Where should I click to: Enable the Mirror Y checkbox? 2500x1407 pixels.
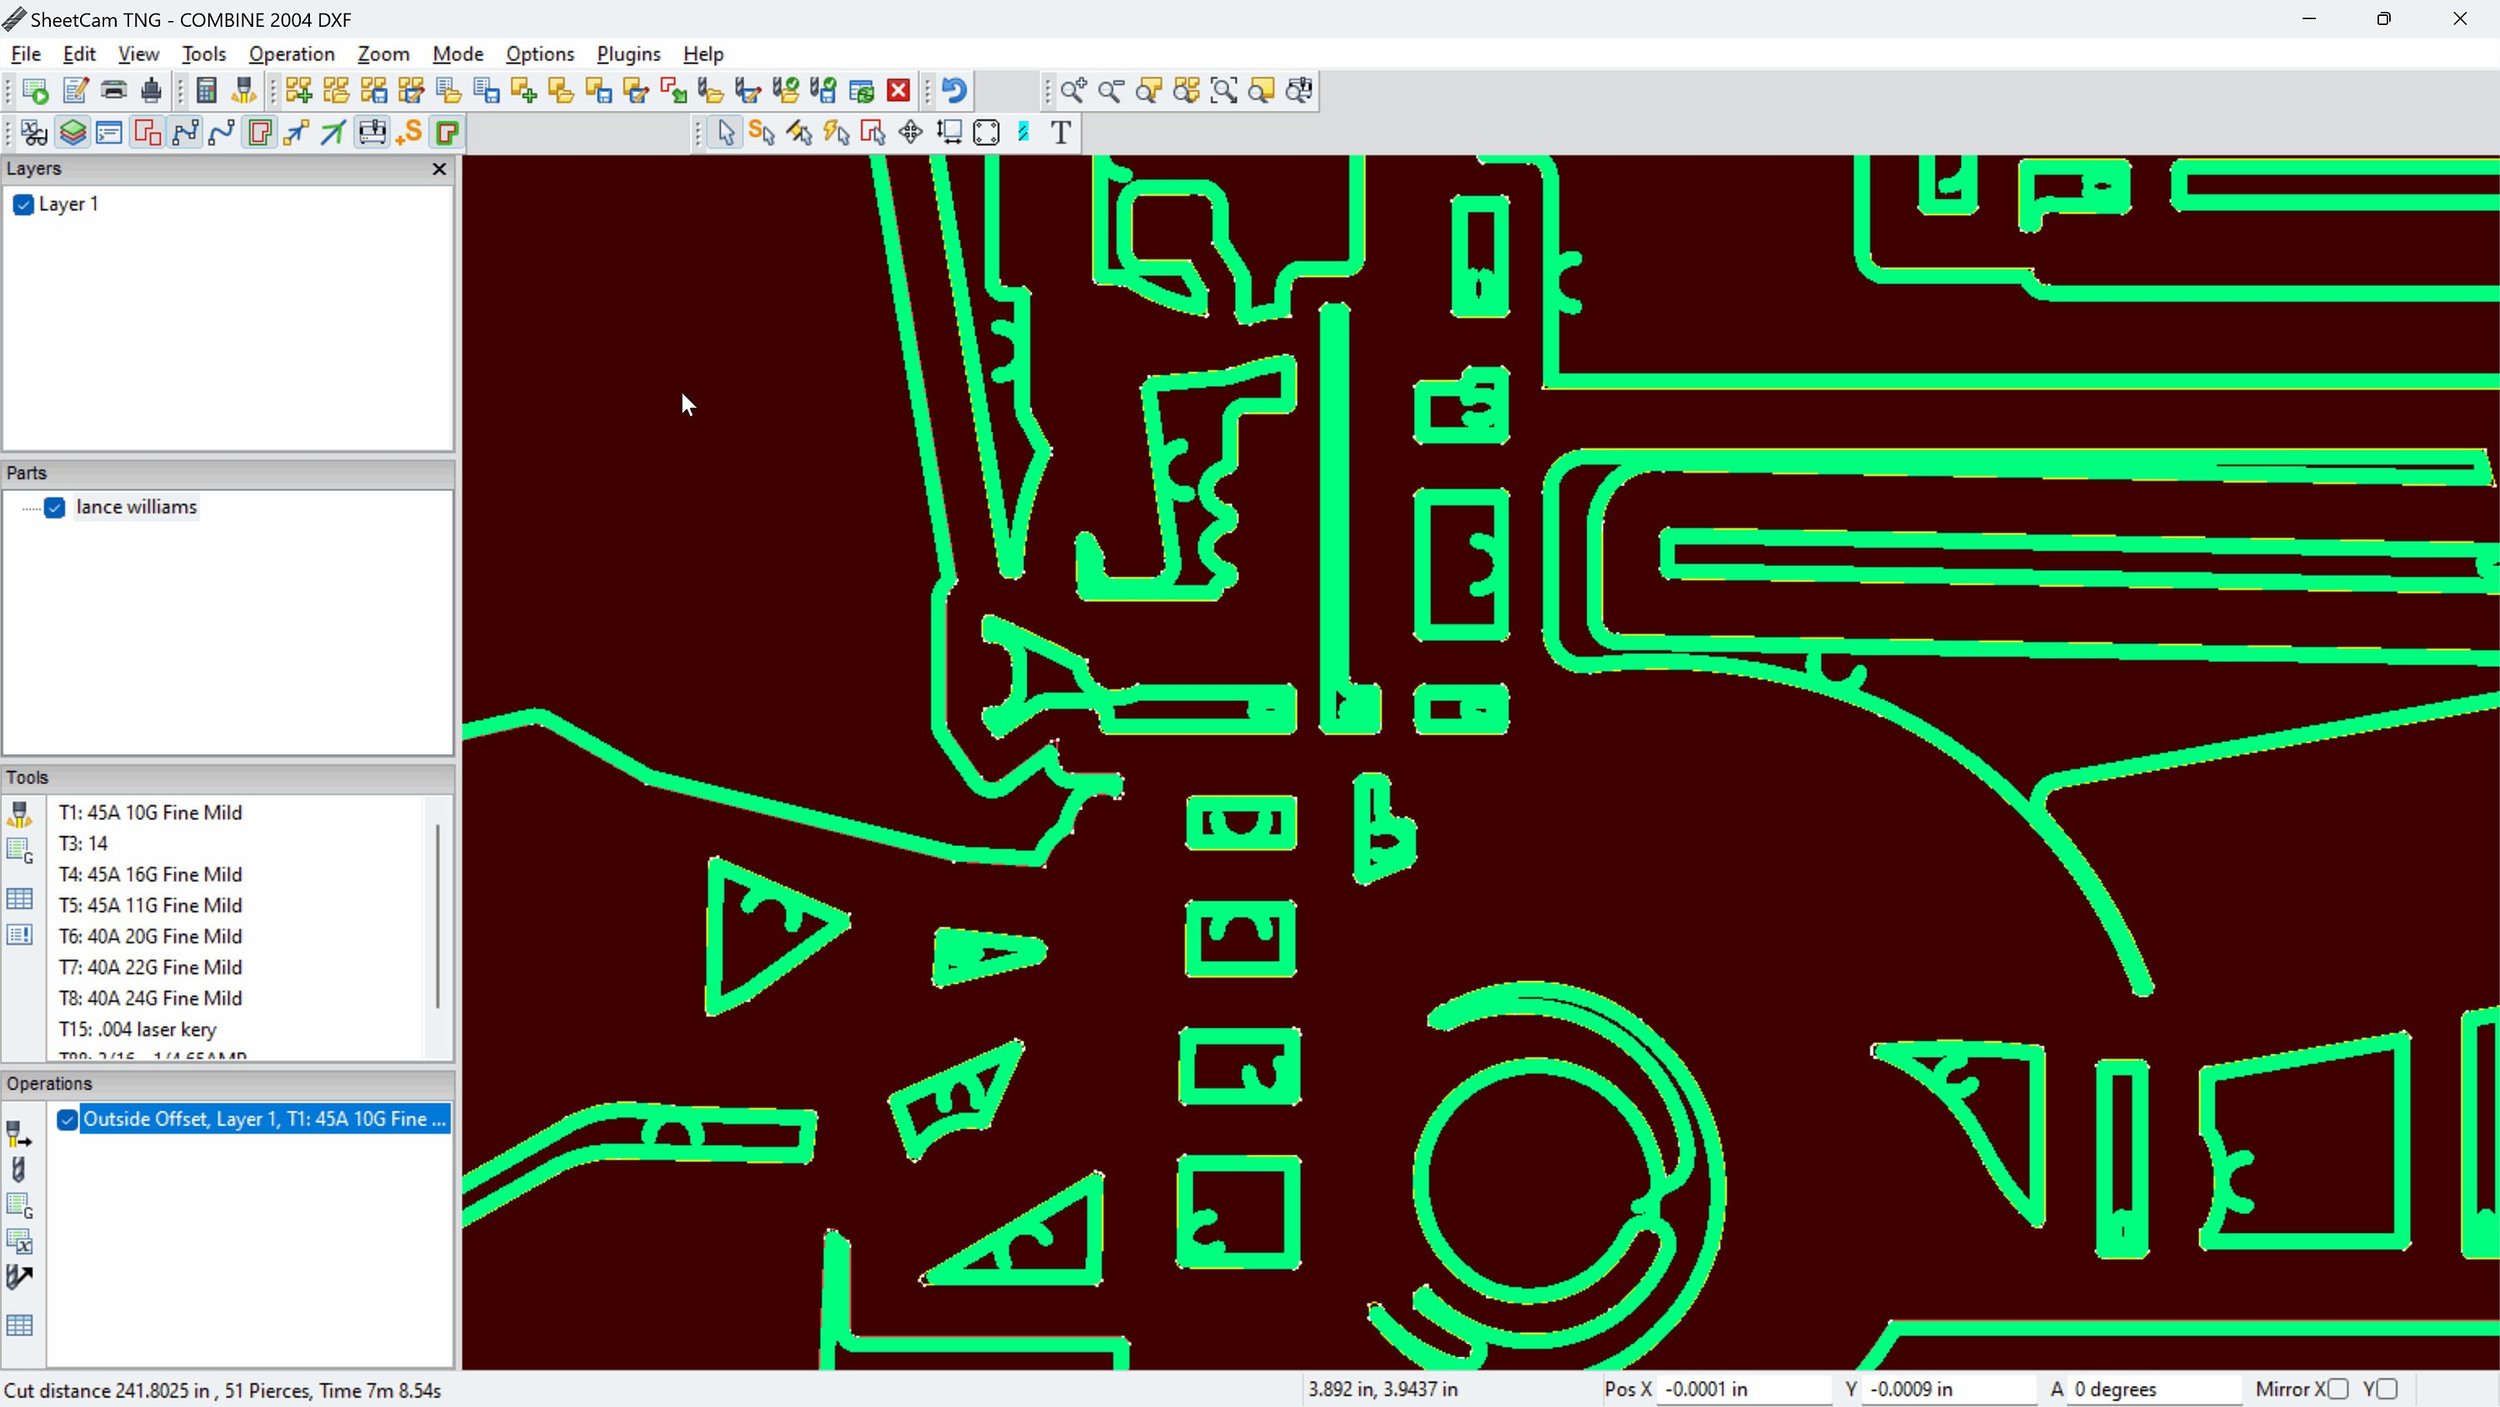2387,1389
